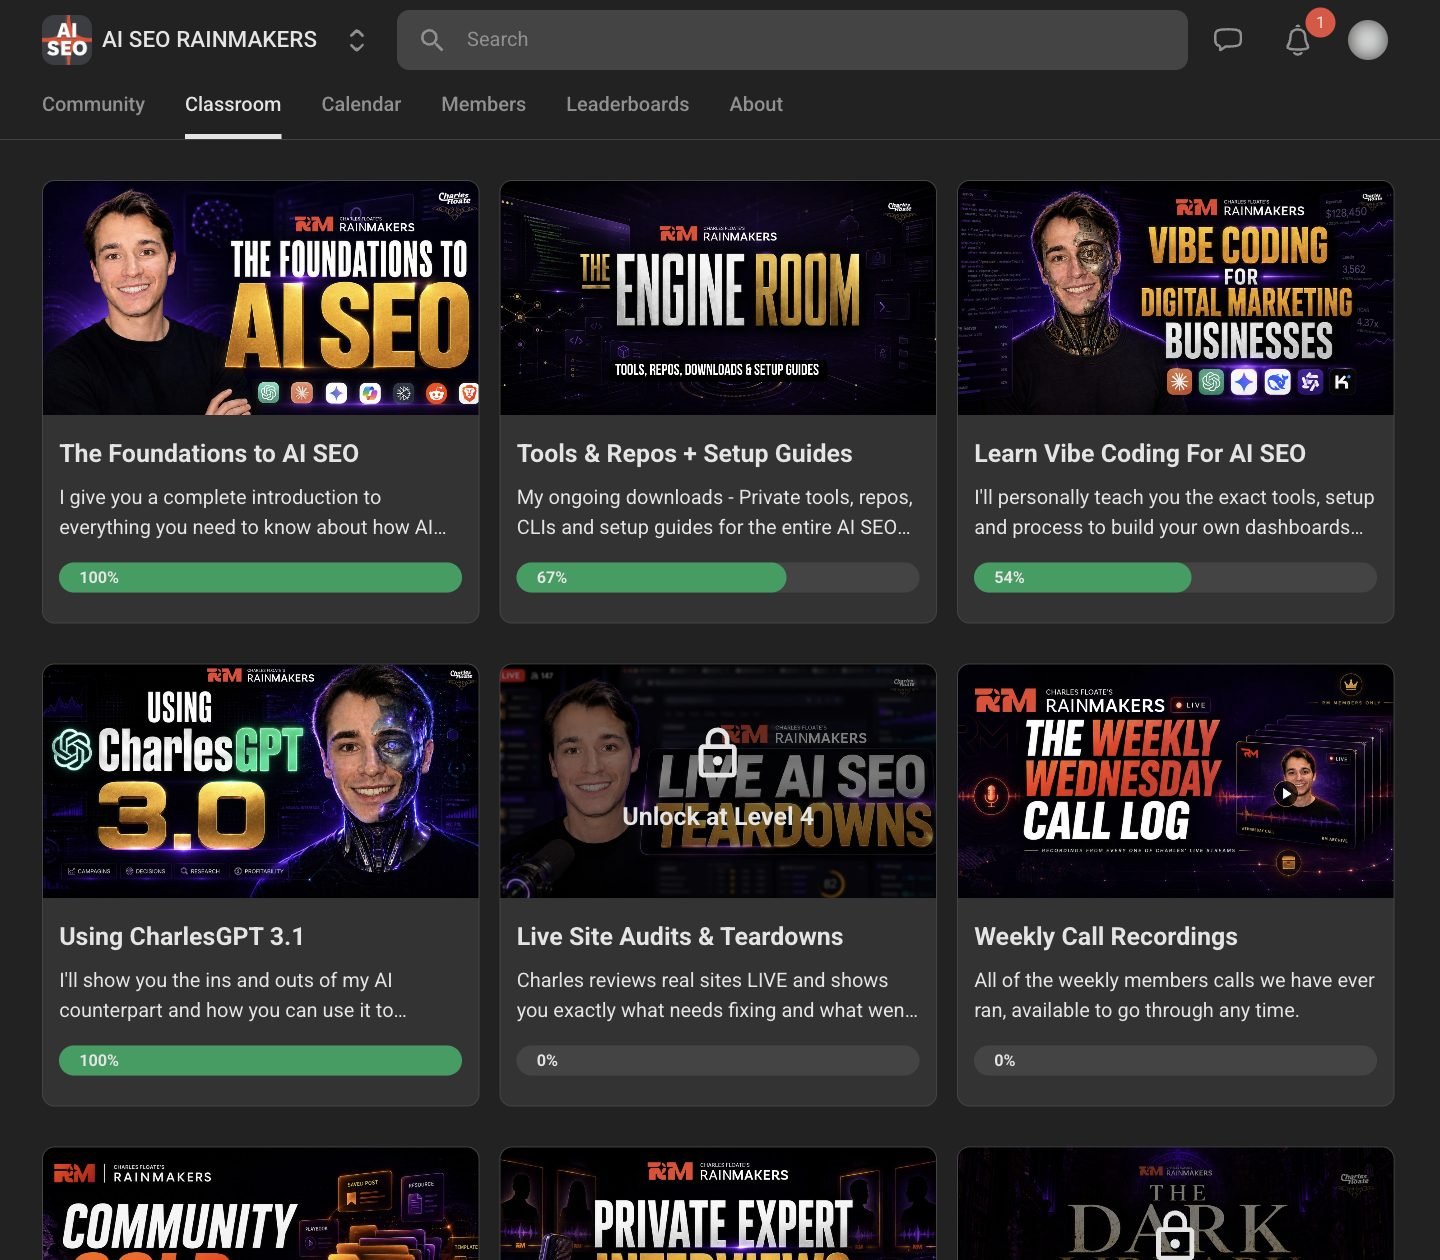
Task: Open the Engine Room course thumbnail
Action: 718,298
